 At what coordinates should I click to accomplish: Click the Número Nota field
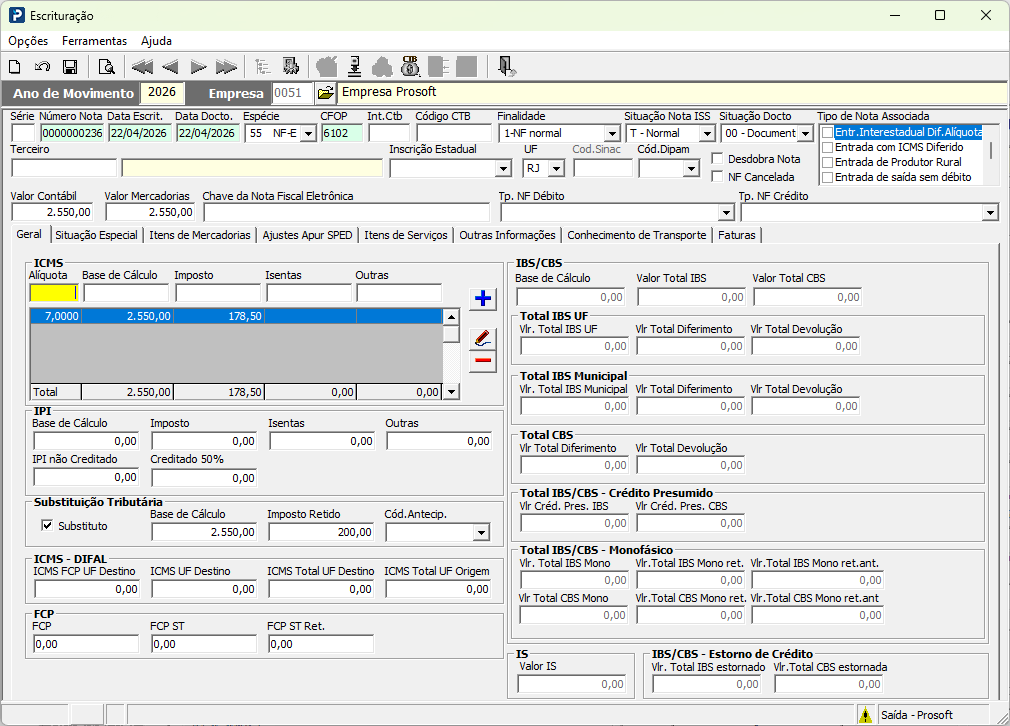click(72, 133)
